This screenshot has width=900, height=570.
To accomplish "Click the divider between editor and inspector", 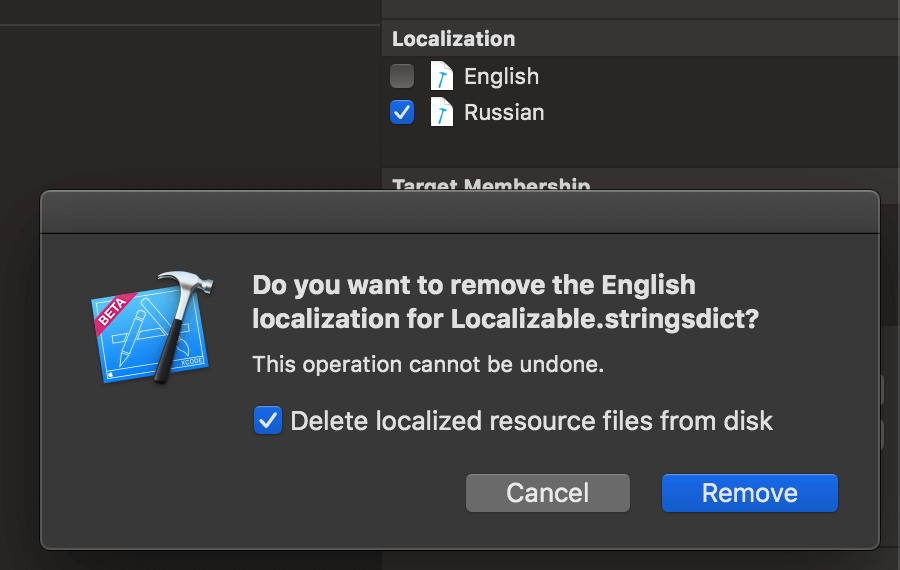I will point(381,100).
